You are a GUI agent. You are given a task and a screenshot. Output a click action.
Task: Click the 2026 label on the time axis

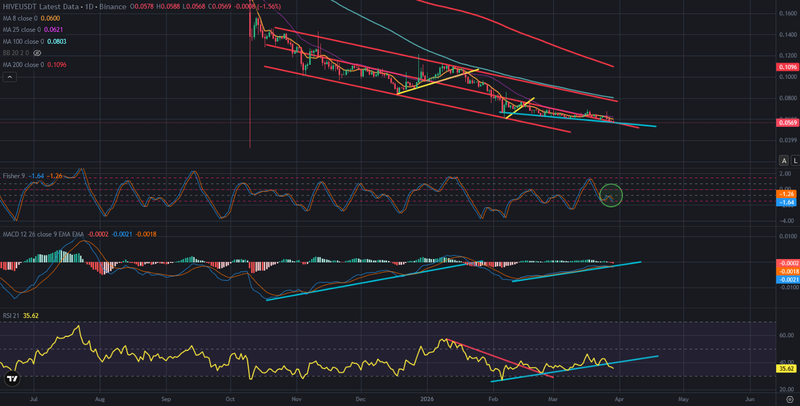click(x=427, y=397)
